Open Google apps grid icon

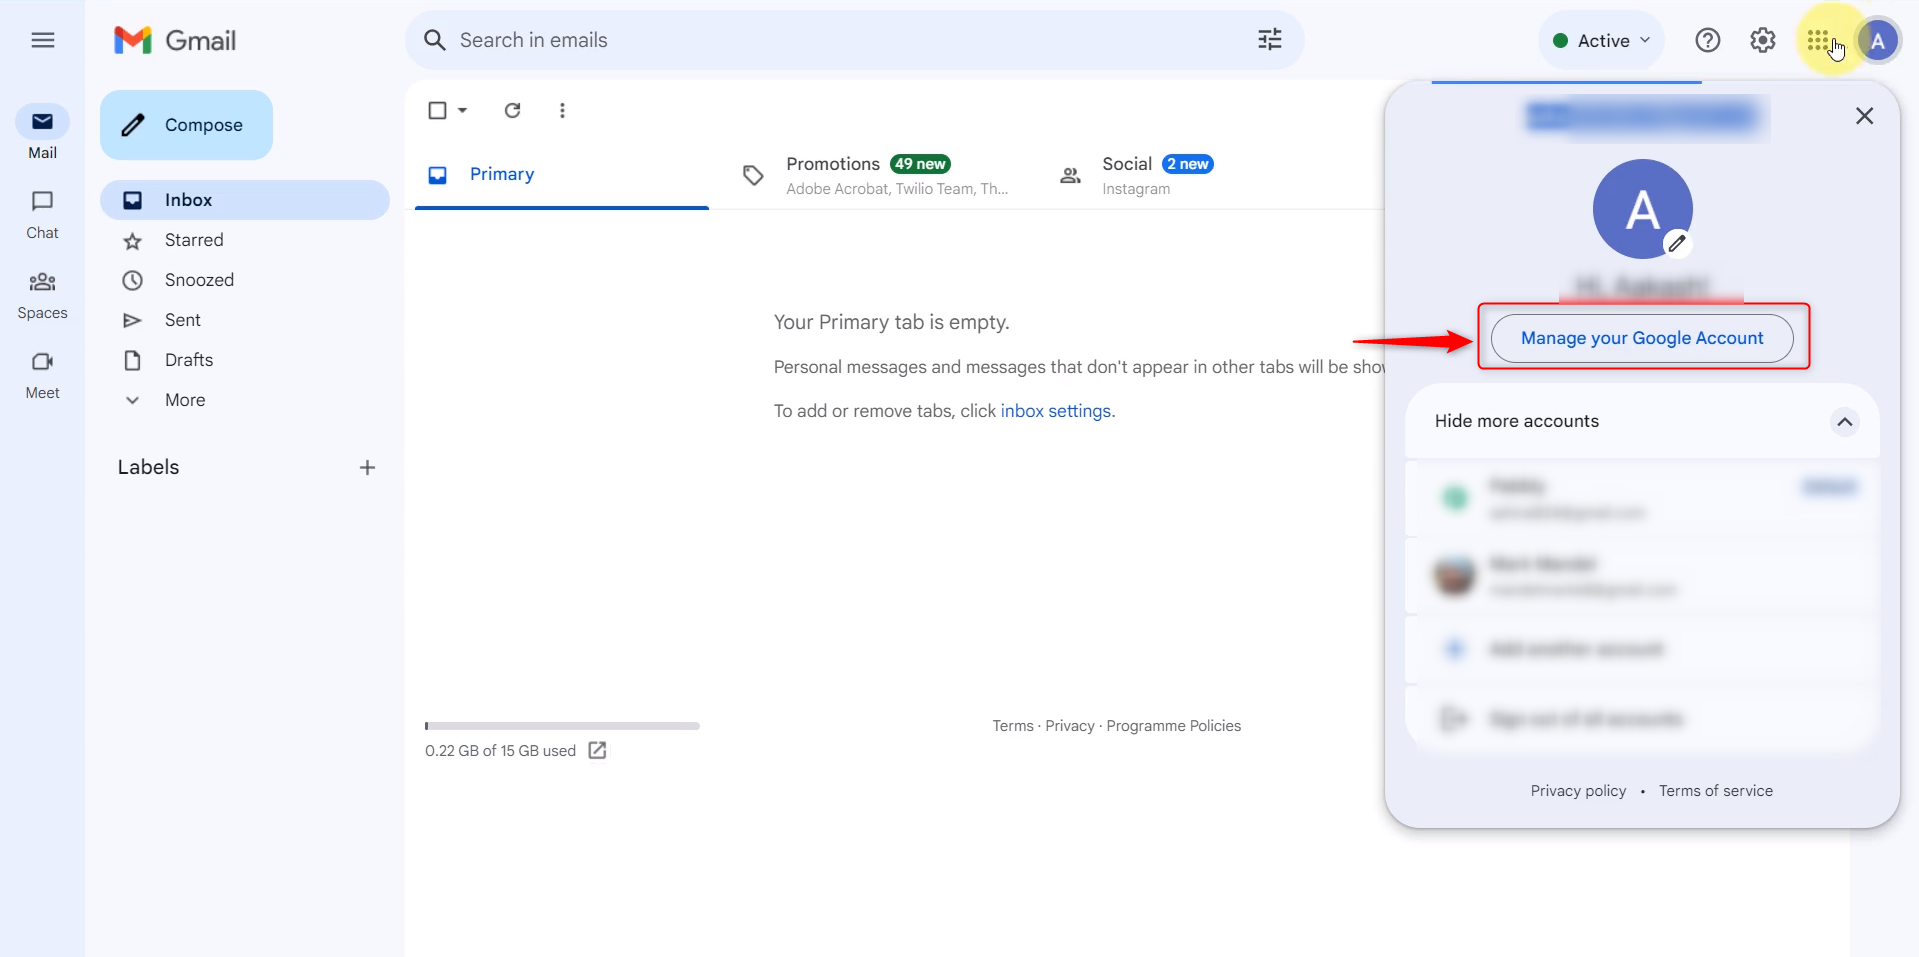tap(1818, 40)
